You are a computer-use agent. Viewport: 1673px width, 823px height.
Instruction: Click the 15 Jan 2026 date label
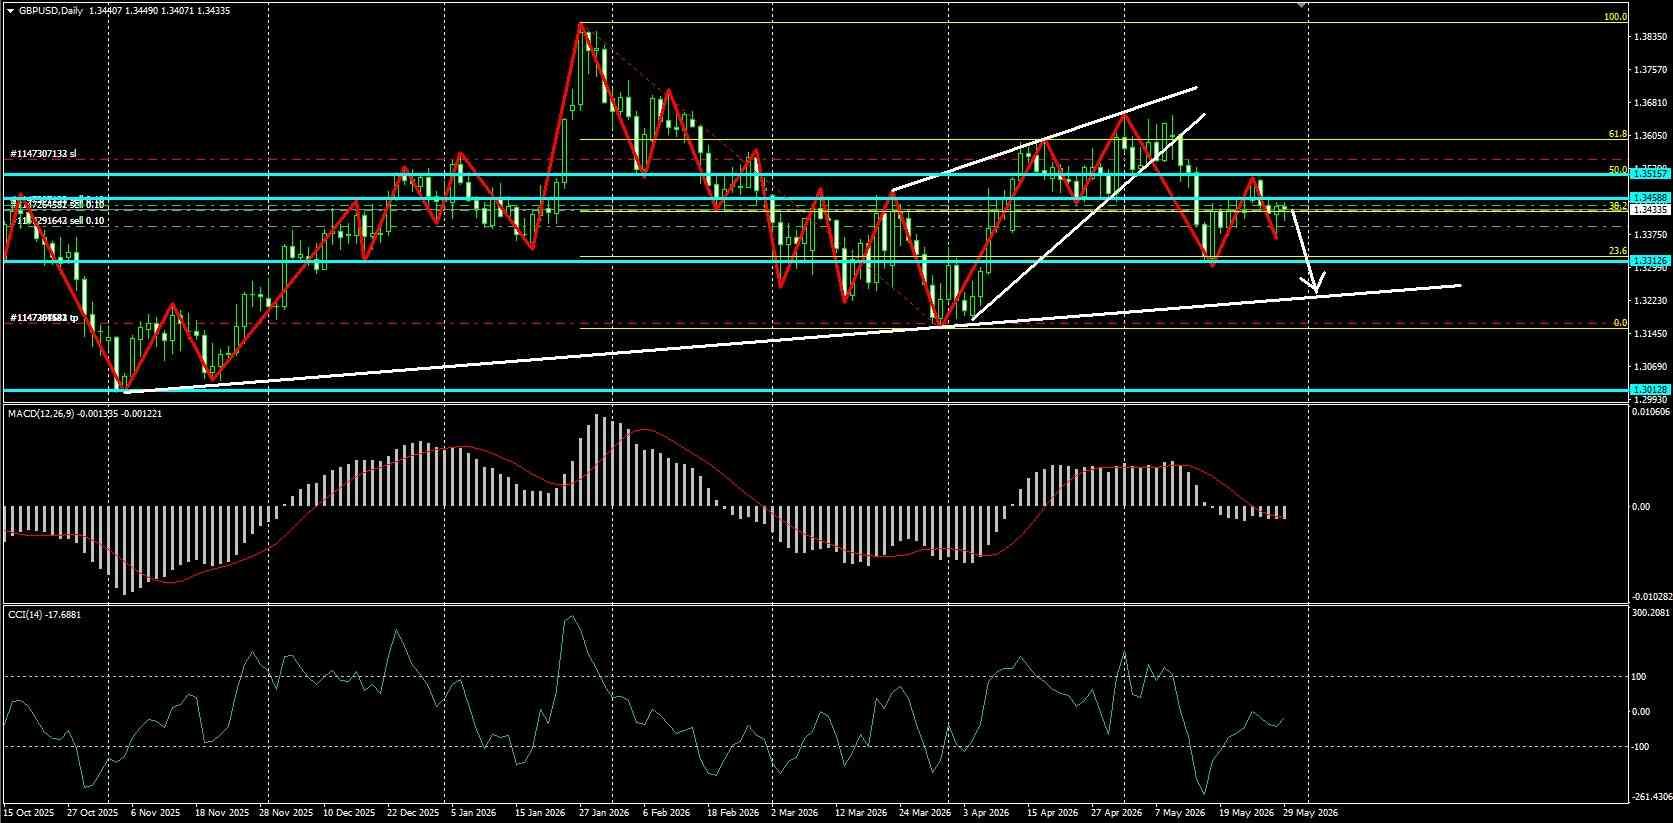pyautogui.click(x=541, y=813)
